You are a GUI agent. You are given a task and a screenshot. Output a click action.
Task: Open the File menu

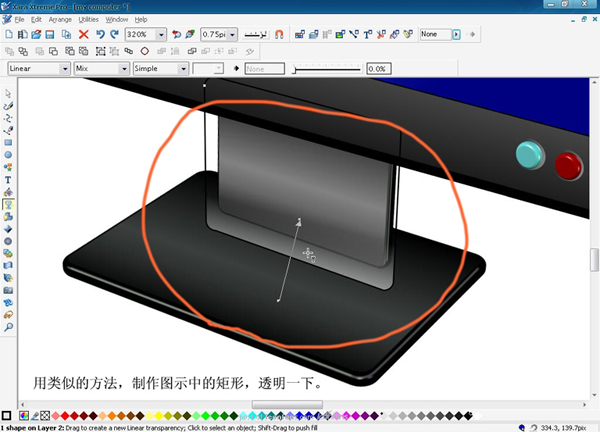pyautogui.click(x=19, y=20)
